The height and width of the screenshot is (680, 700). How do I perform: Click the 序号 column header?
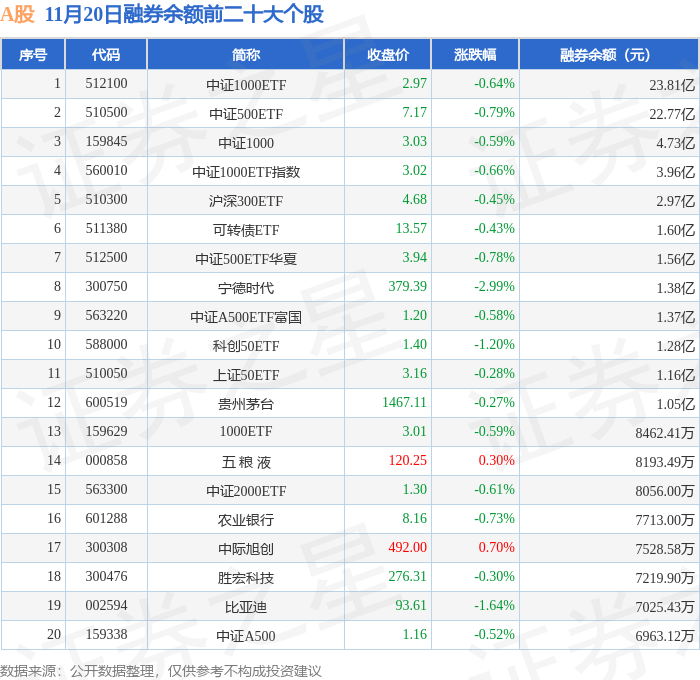point(33,54)
